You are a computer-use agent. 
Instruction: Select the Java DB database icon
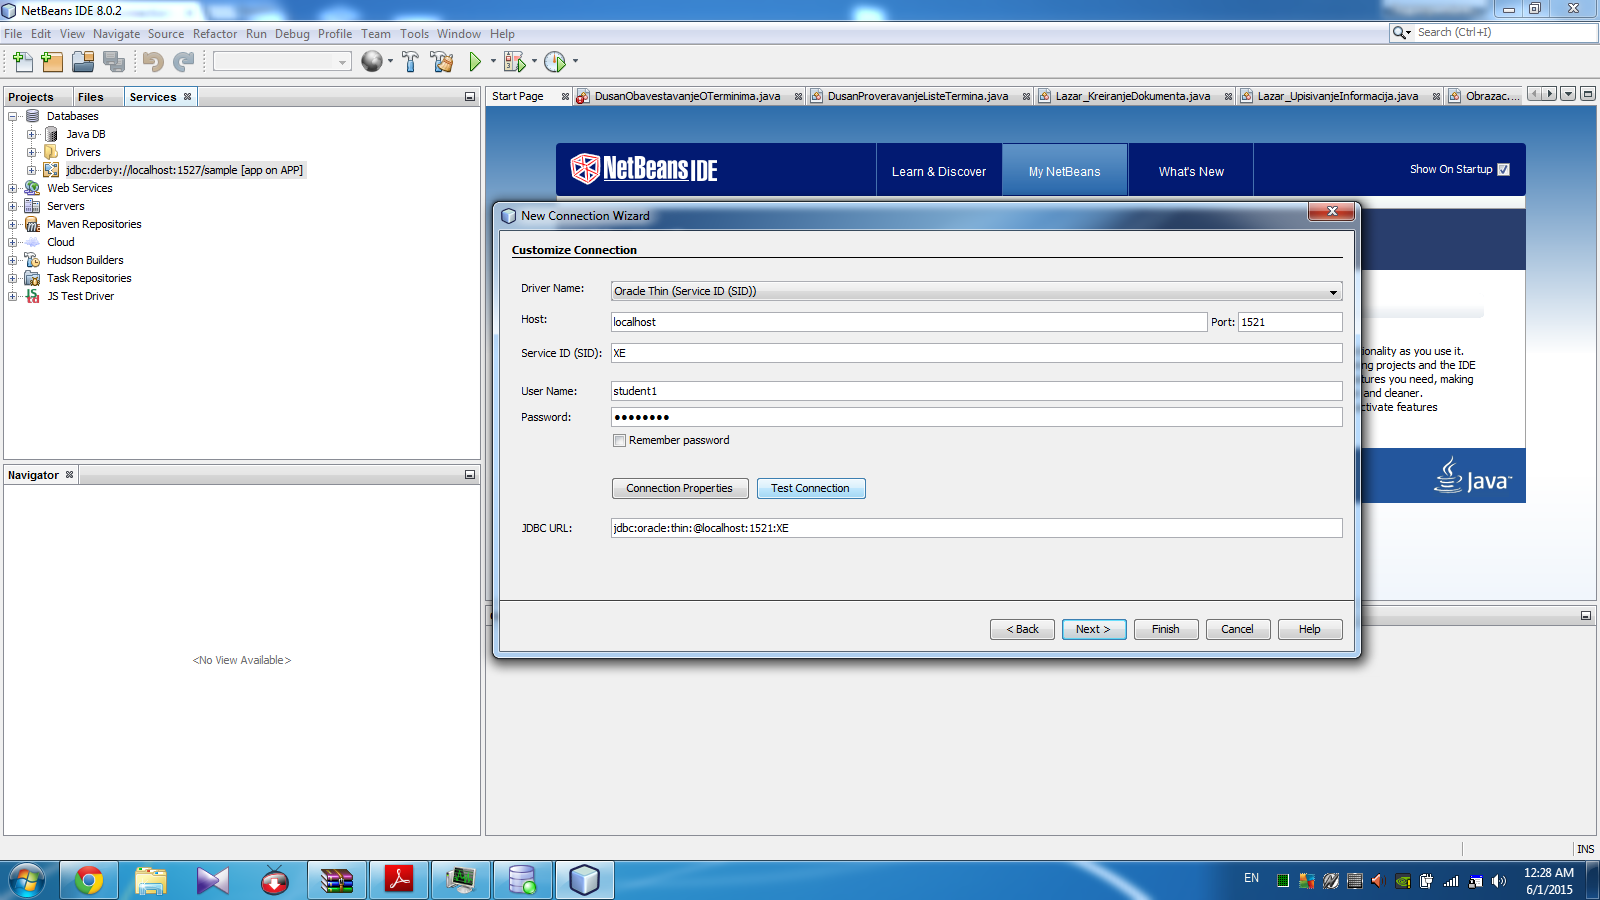[51, 134]
